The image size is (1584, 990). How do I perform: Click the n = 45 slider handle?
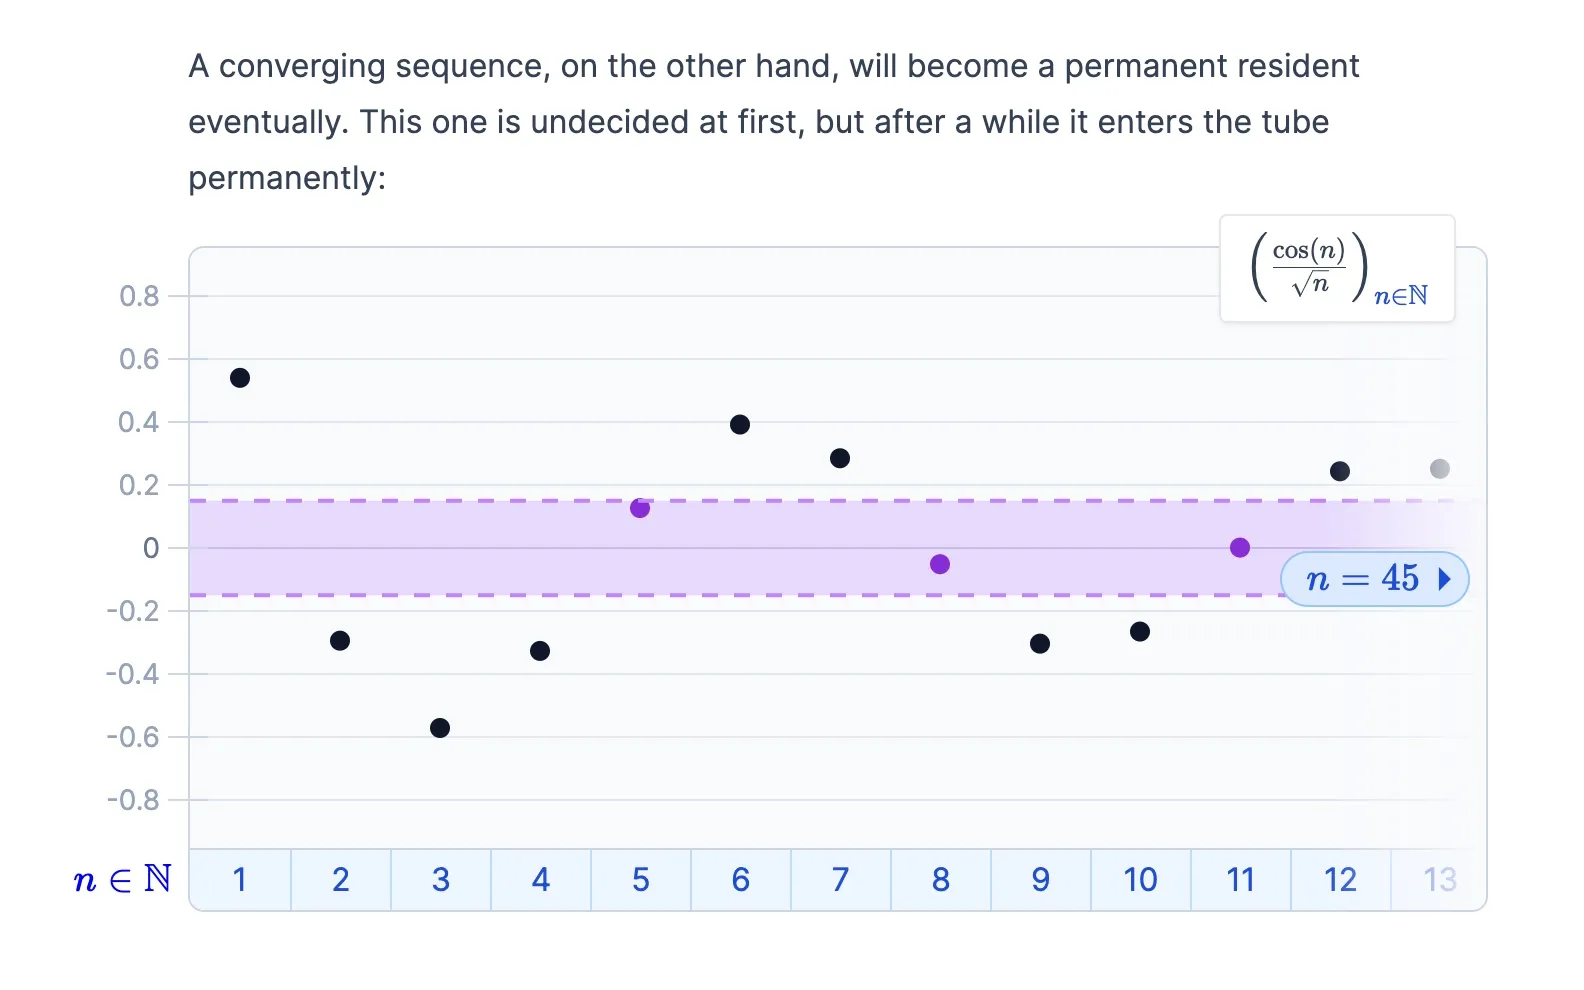click(x=1375, y=579)
